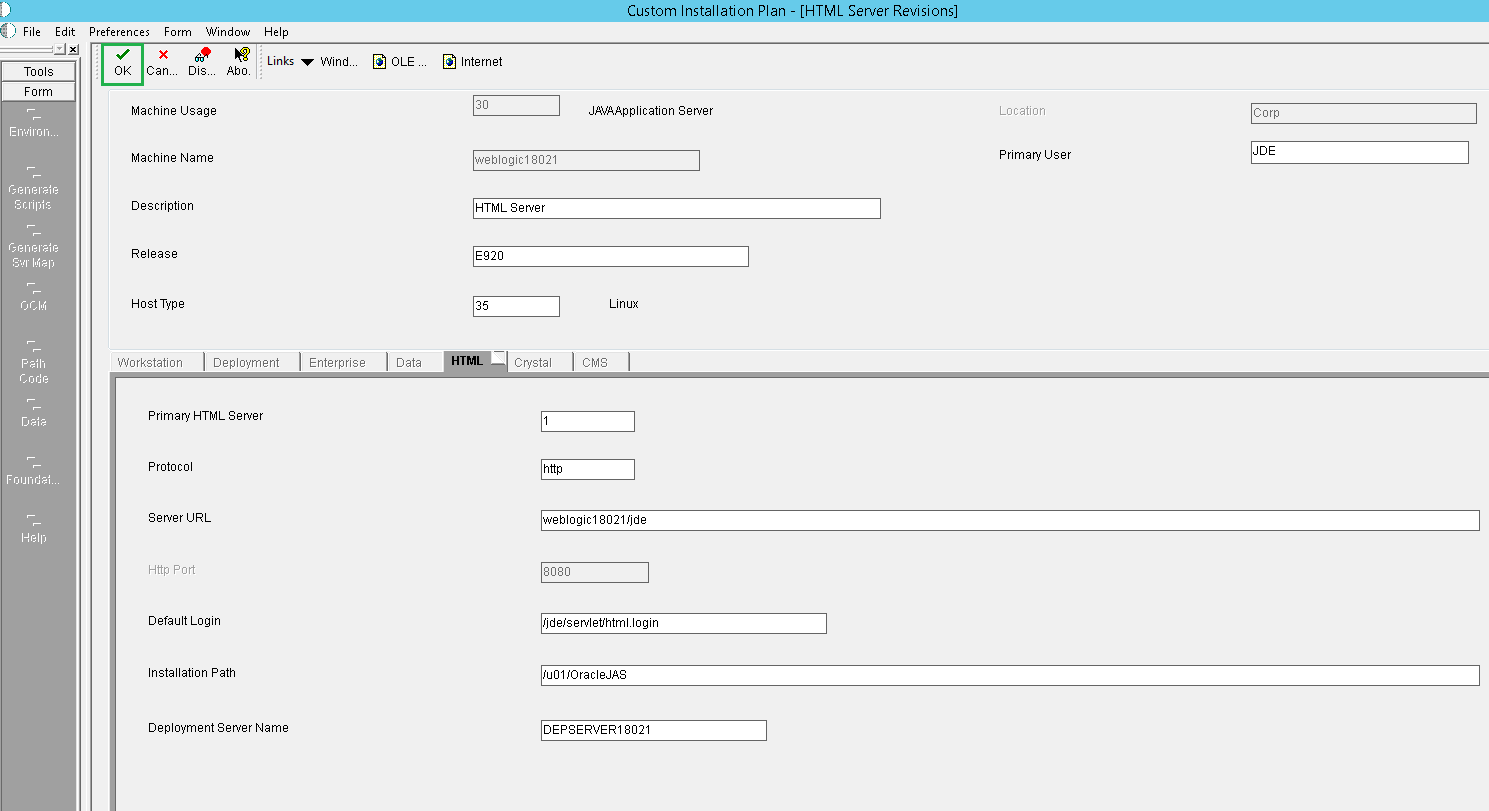
Task: Expand the Wind... toolbar menu
Action: pyautogui.click(x=339, y=61)
